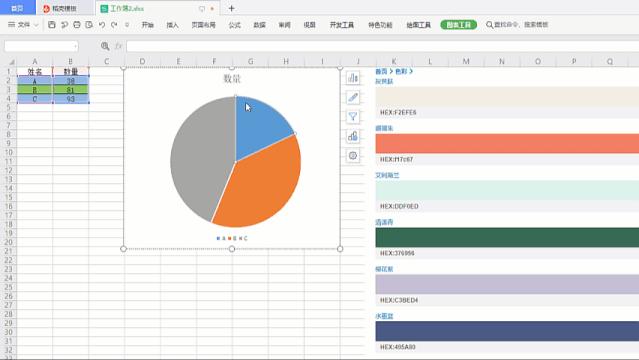Open the Chart Elements button beside the chart

353,77
